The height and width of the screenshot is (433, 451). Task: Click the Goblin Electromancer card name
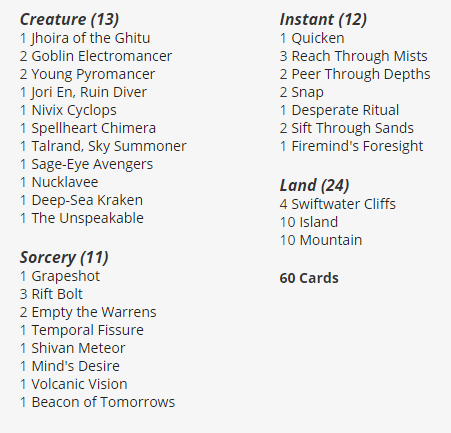[x=102, y=56]
